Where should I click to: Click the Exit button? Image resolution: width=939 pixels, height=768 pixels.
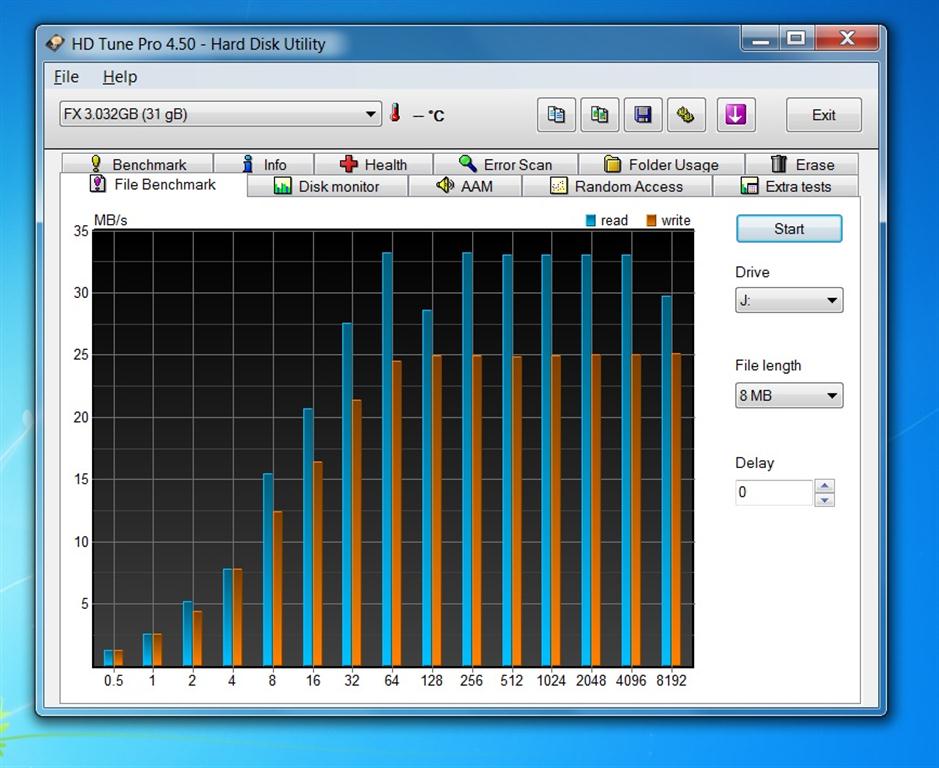pos(823,115)
